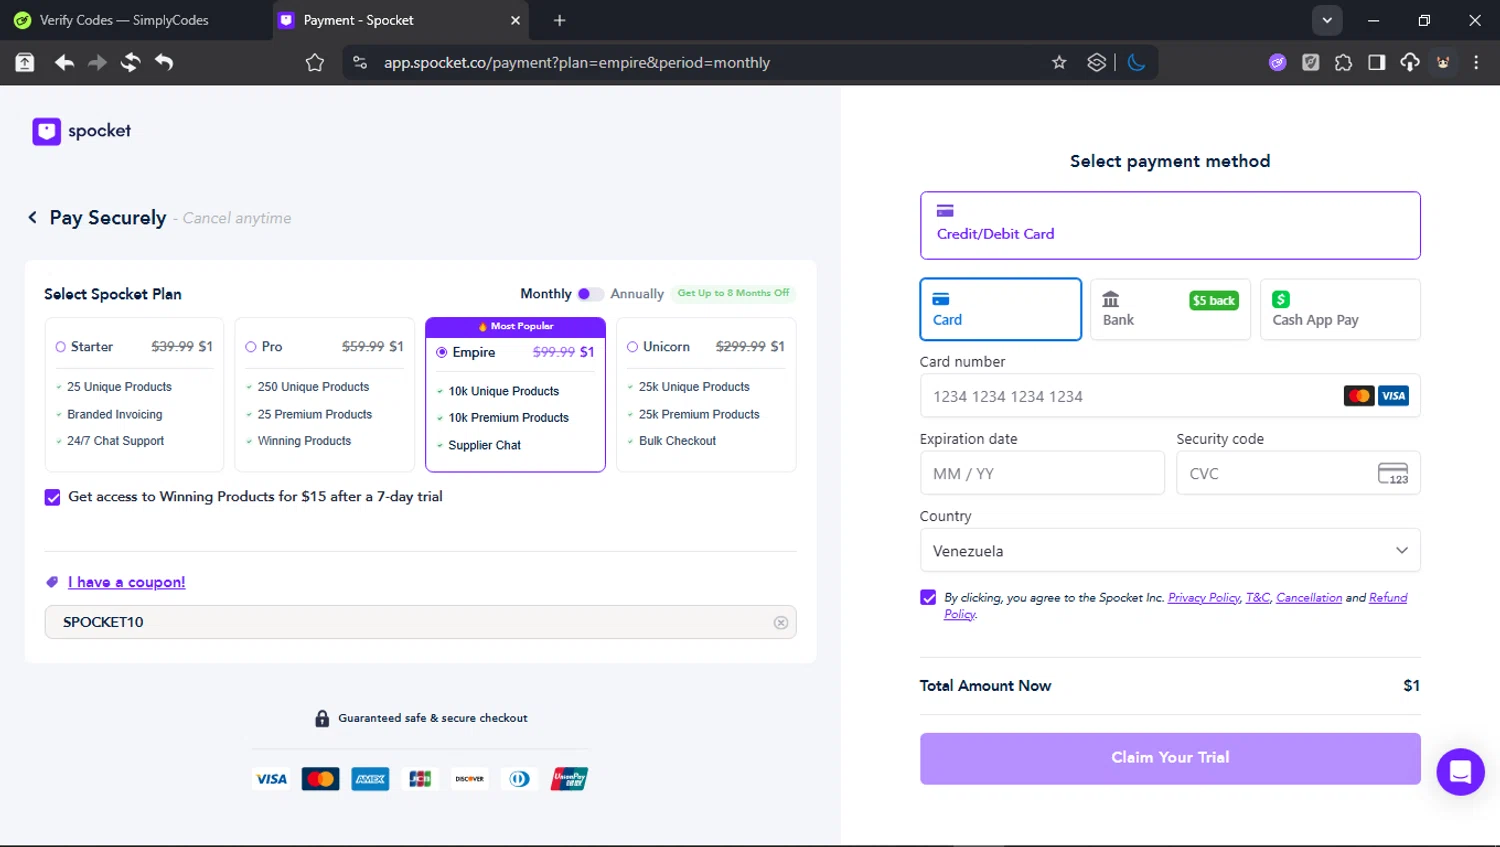This screenshot has height=847, width=1500.
Task: Bookmark this page with star icon
Action: pyautogui.click(x=1059, y=62)
